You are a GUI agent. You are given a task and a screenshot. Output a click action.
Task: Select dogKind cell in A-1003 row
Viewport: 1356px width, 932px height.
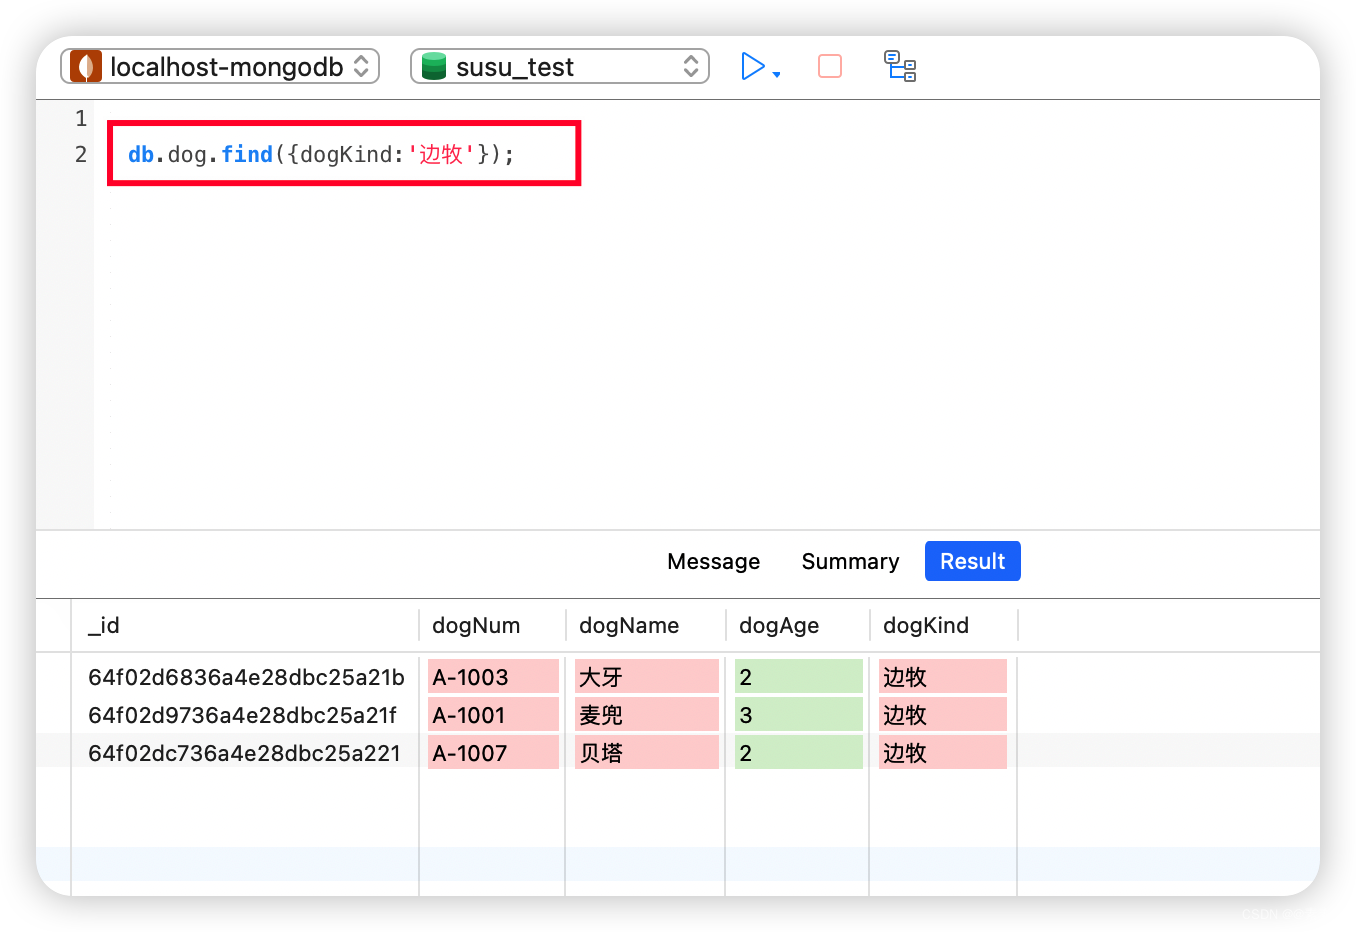[943, 677]
